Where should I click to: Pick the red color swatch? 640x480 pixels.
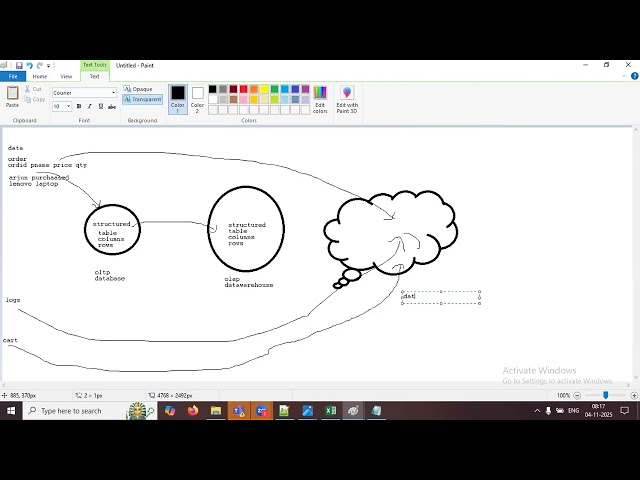coord(244,89)
